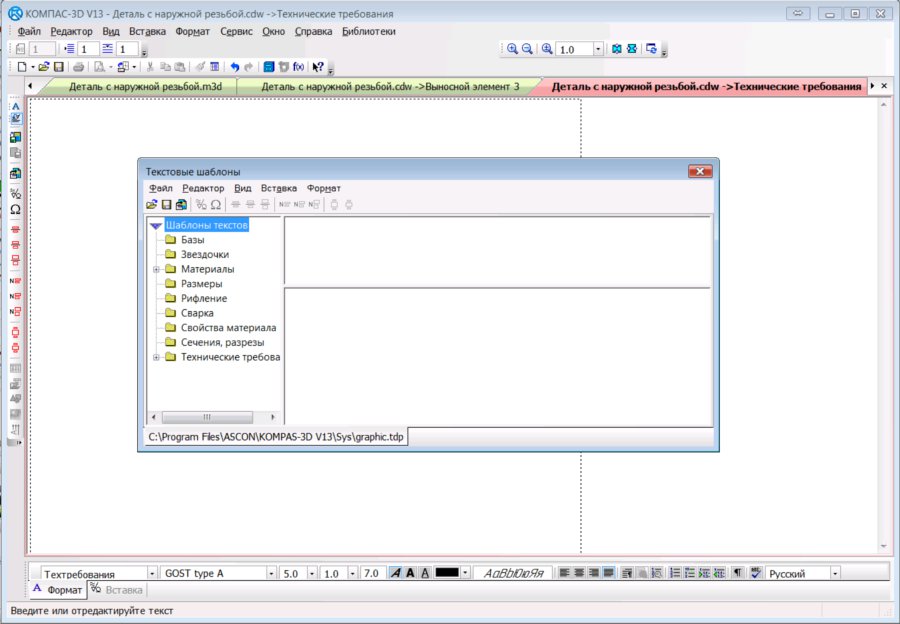The height and width of the screenshot is (624, 900).
Task: Open the Окно menu
Action: click(273, 32)
